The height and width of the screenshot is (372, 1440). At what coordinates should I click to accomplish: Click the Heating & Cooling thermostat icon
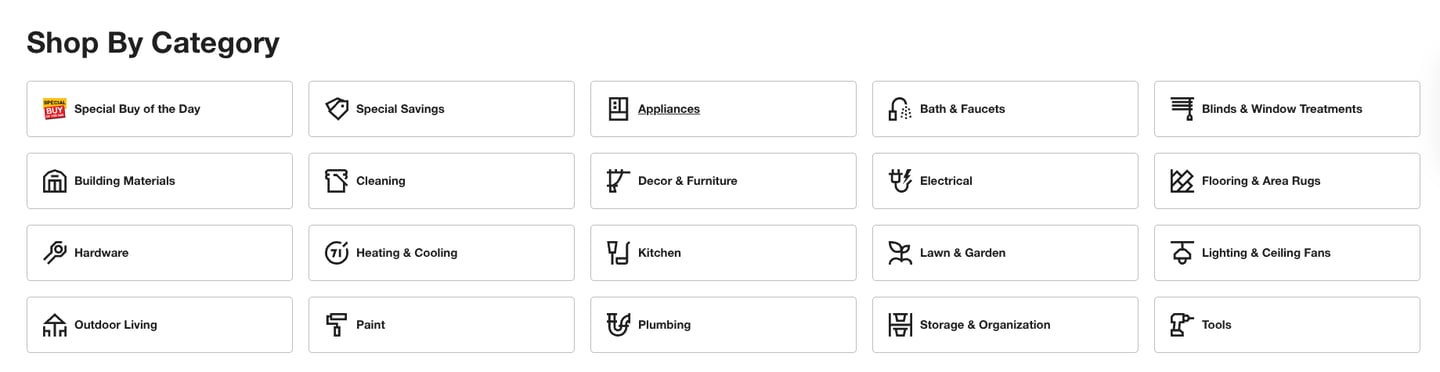[337, 253]
